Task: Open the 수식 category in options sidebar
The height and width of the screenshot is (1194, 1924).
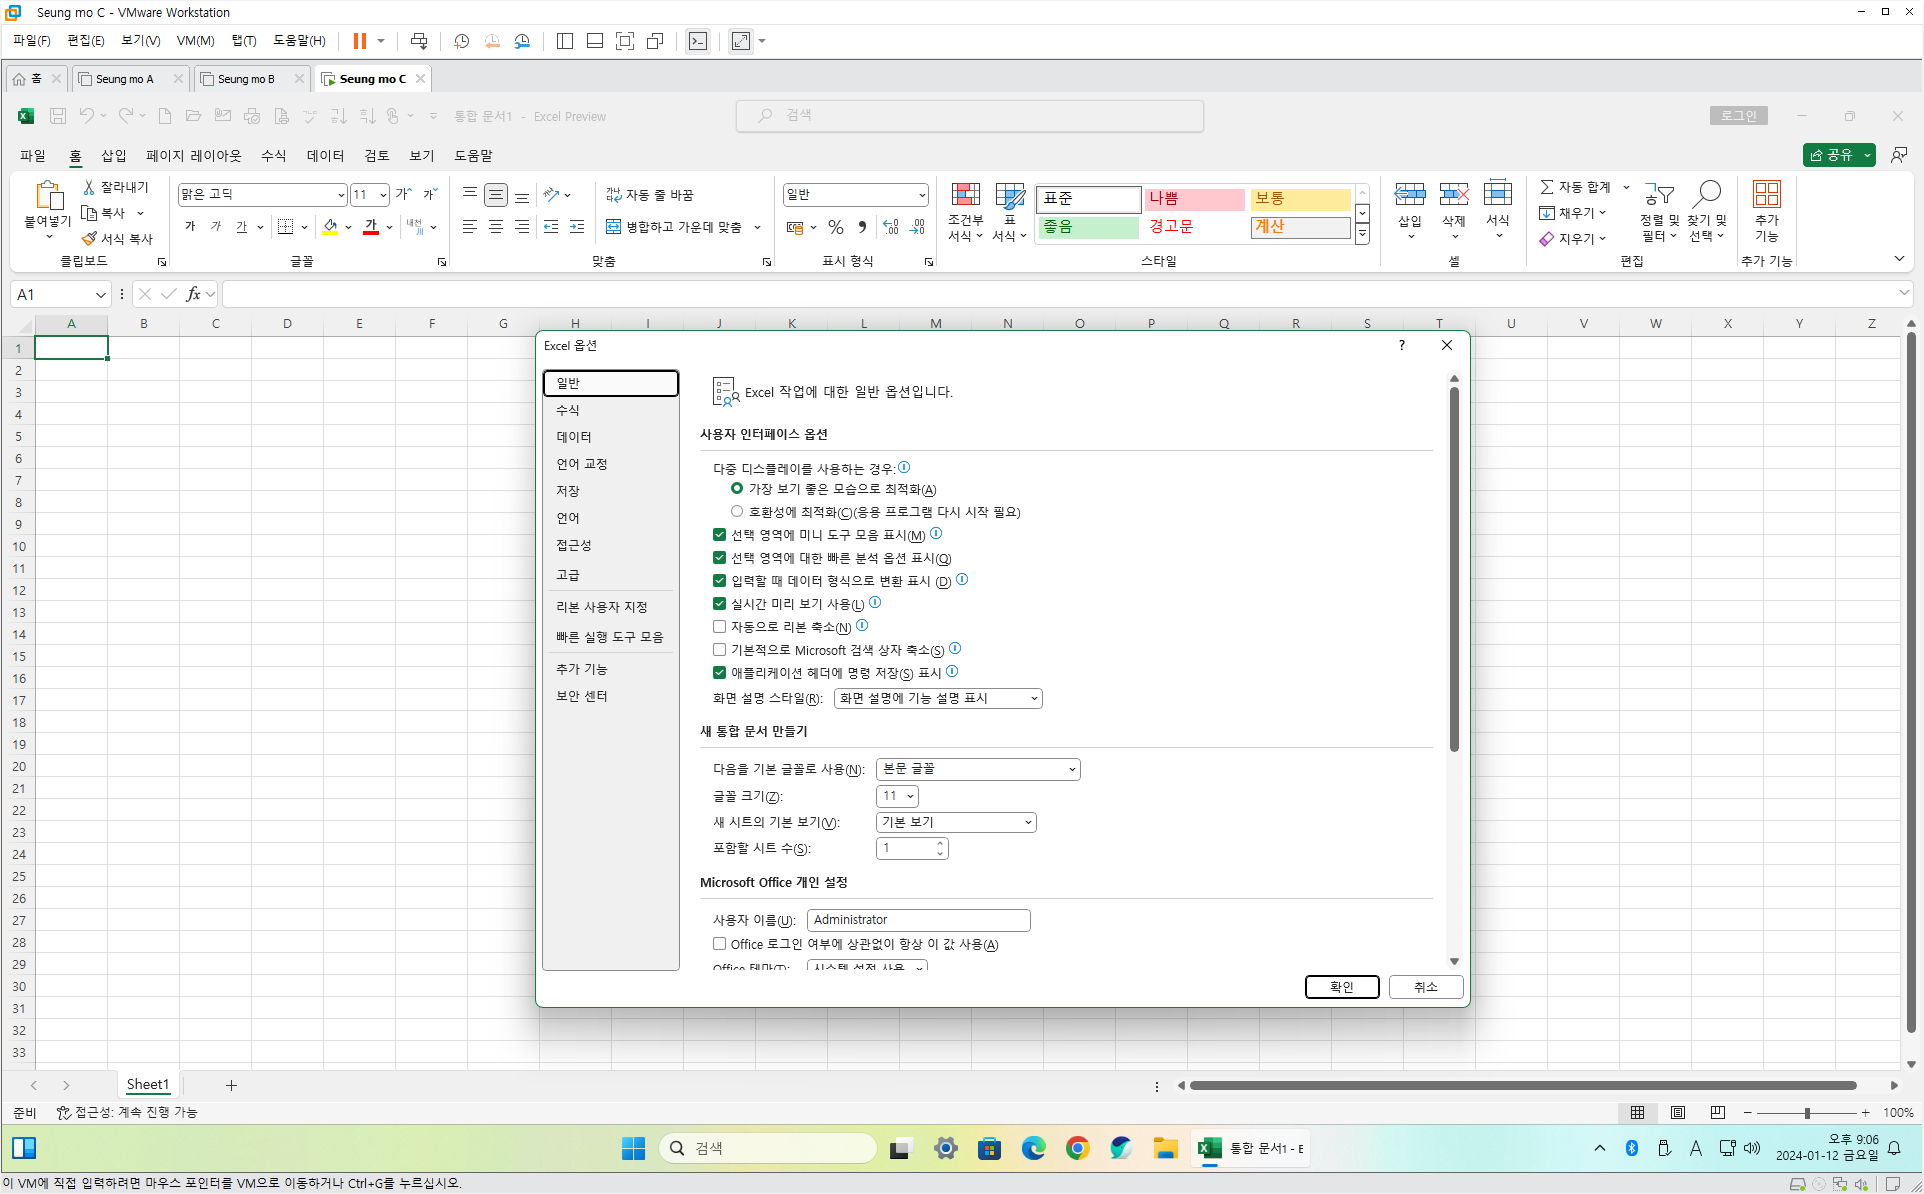Action: [568, 410]
